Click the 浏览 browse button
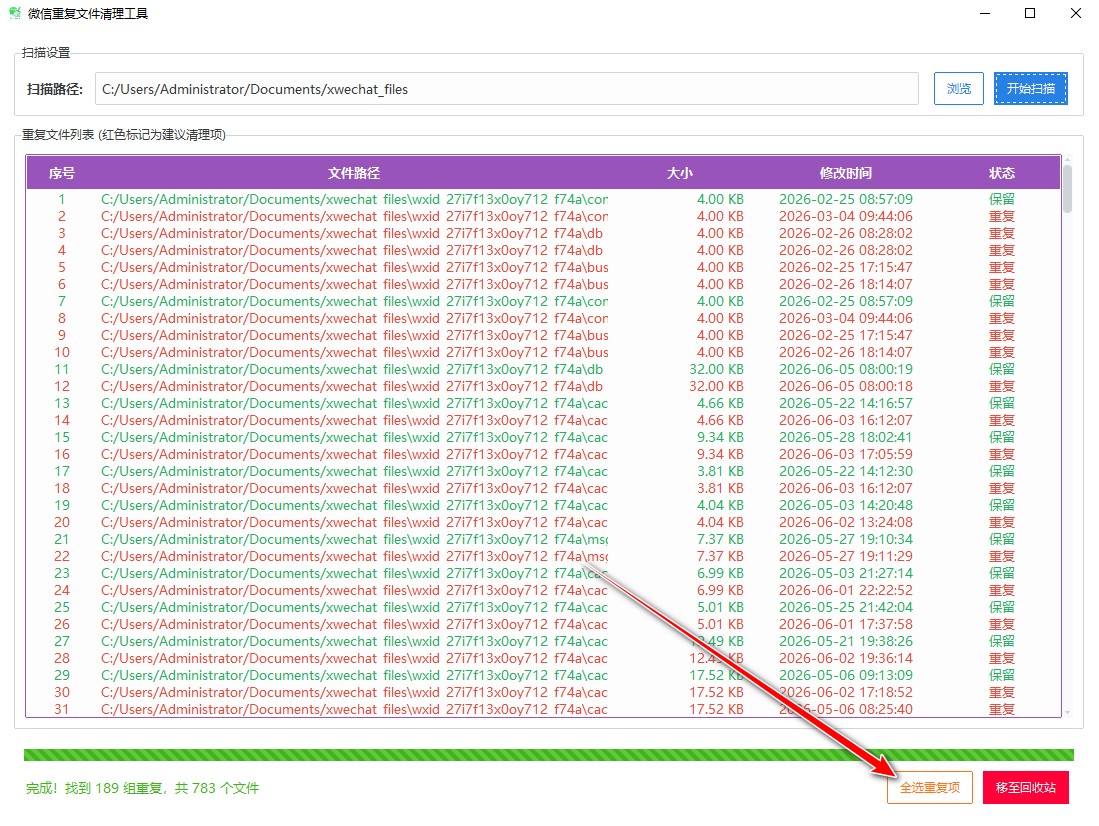 [958, 89]
